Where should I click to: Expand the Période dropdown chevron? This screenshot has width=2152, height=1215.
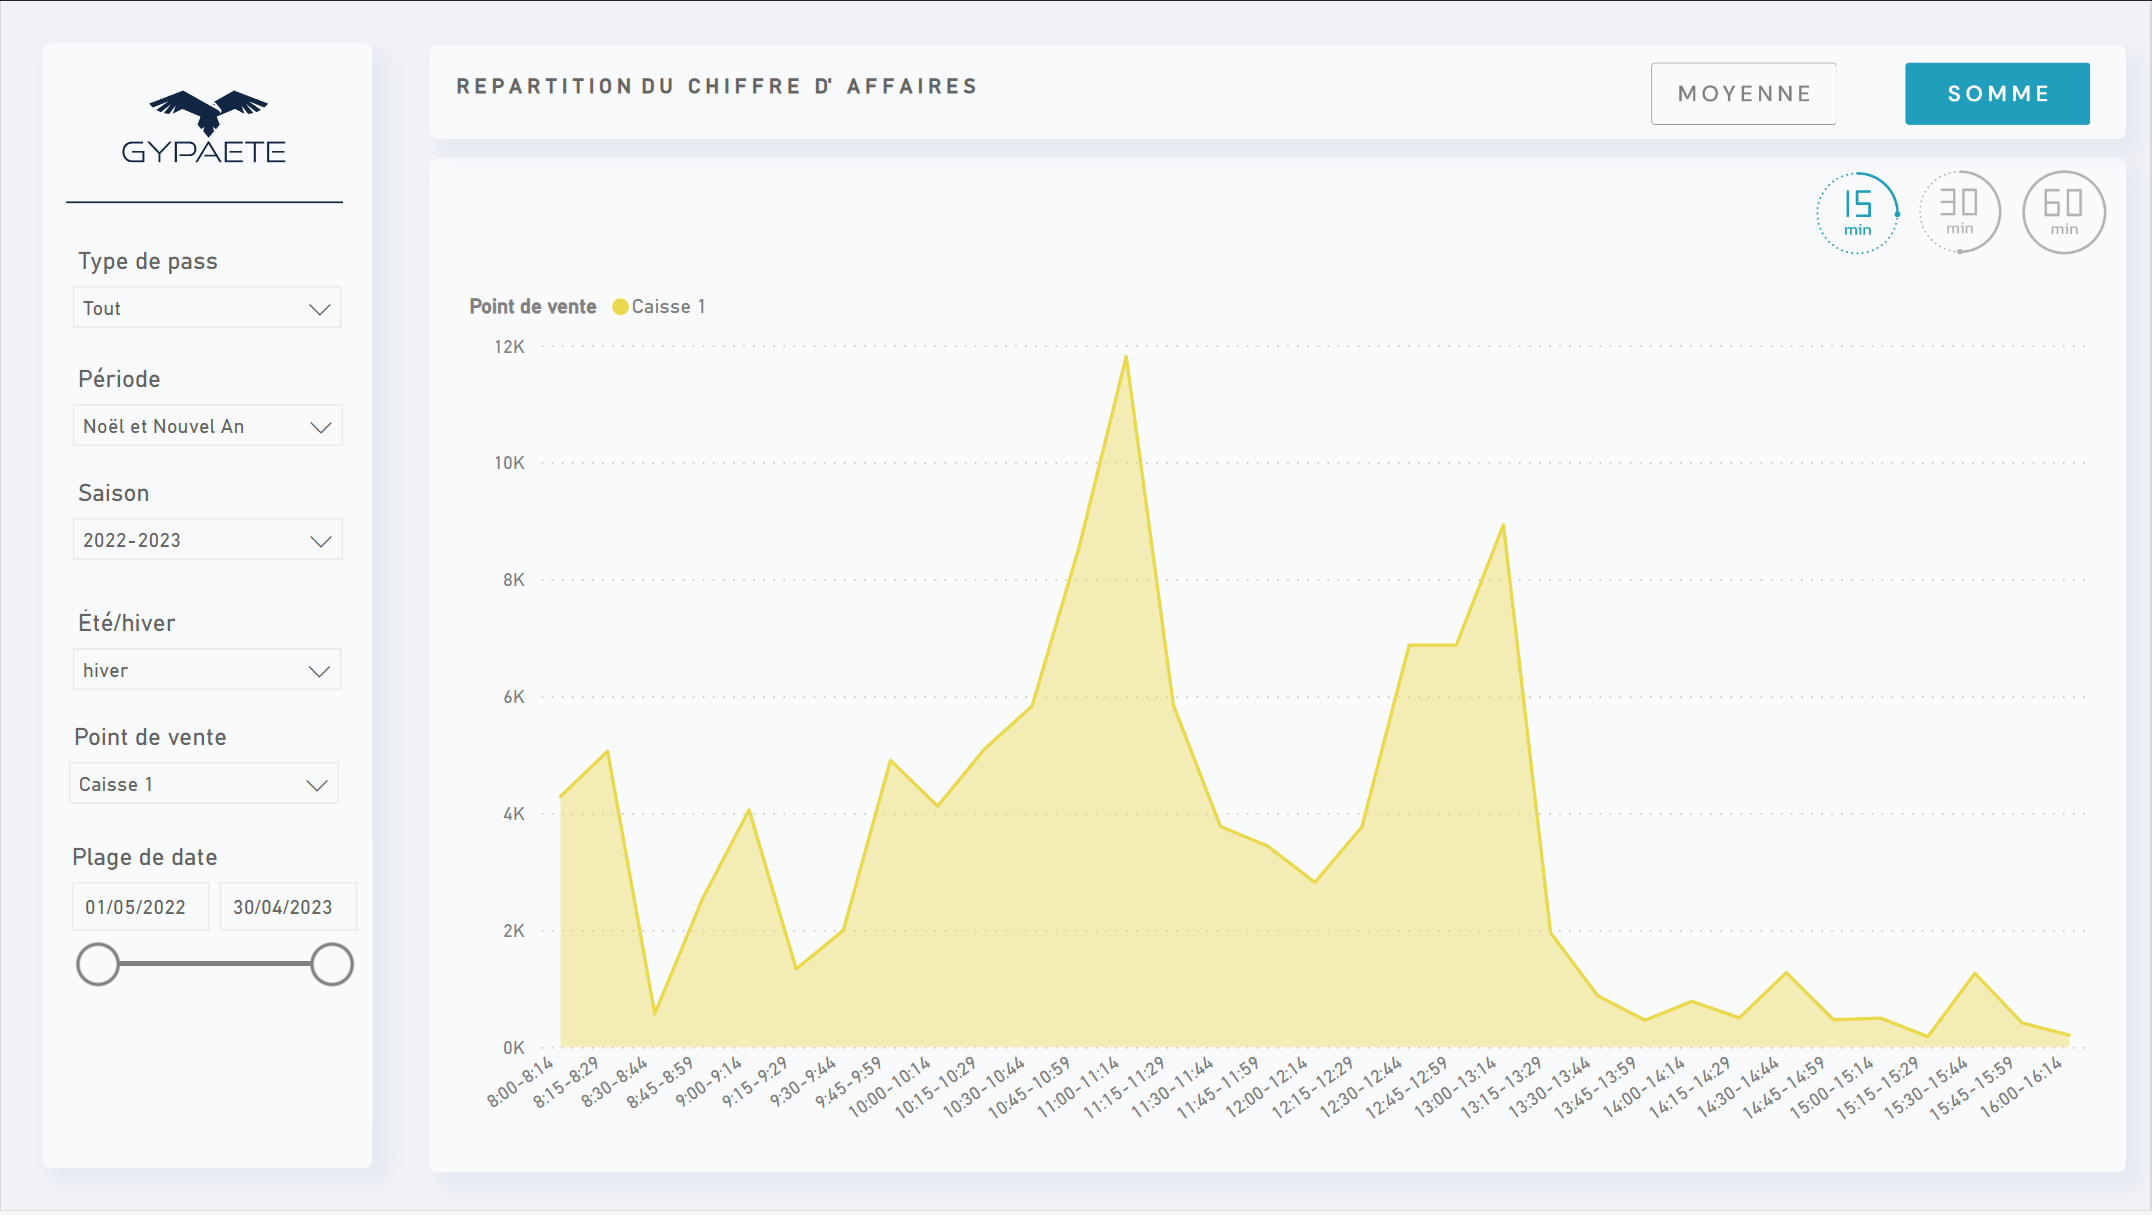pyautogui.click(x=320, y=427)
